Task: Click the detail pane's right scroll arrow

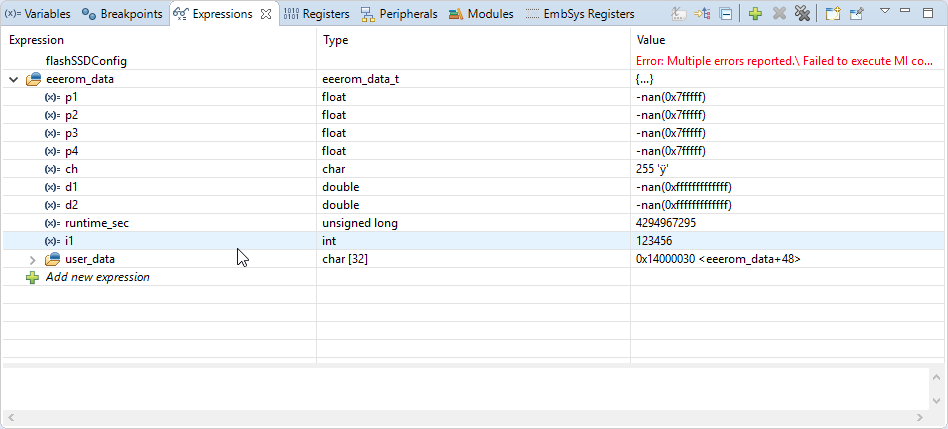Action: [920, 417]
